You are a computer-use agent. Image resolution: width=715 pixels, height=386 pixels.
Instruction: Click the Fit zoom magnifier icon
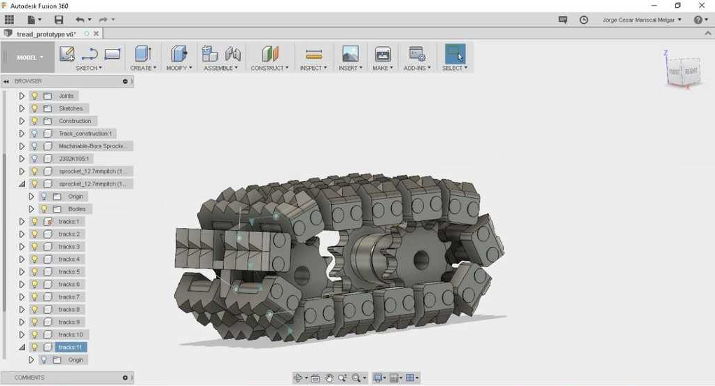(356, 378)
